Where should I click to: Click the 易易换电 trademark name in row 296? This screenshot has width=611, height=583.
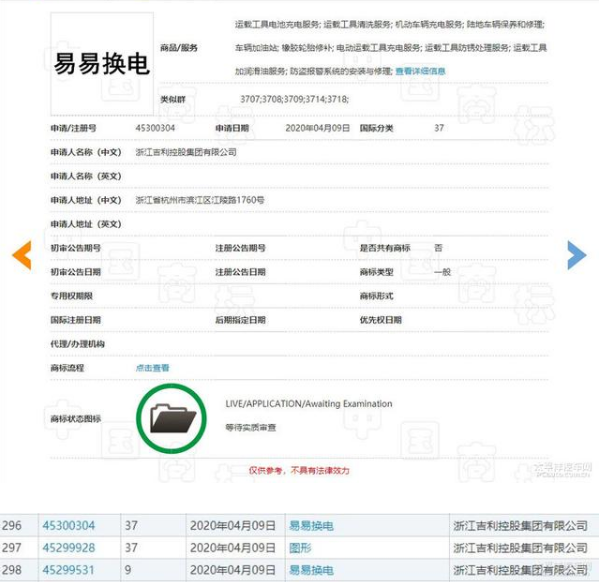click(310, 525)
